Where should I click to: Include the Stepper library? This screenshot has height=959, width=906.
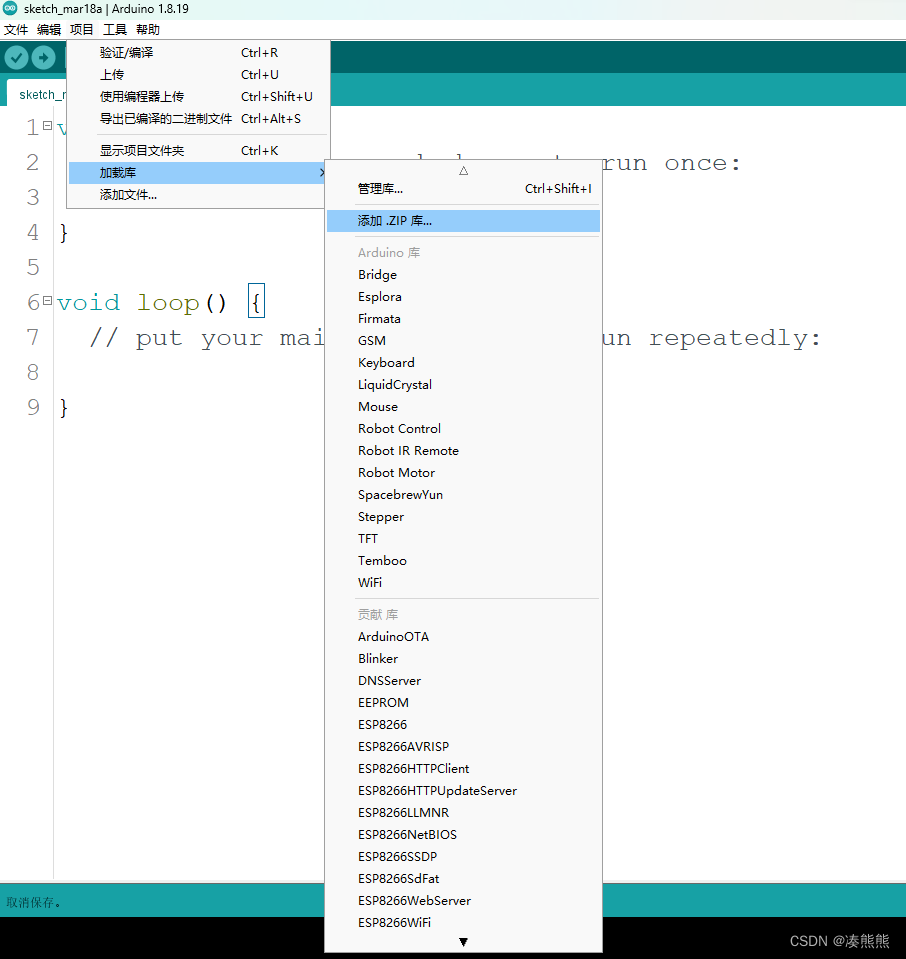coord(463,517)
